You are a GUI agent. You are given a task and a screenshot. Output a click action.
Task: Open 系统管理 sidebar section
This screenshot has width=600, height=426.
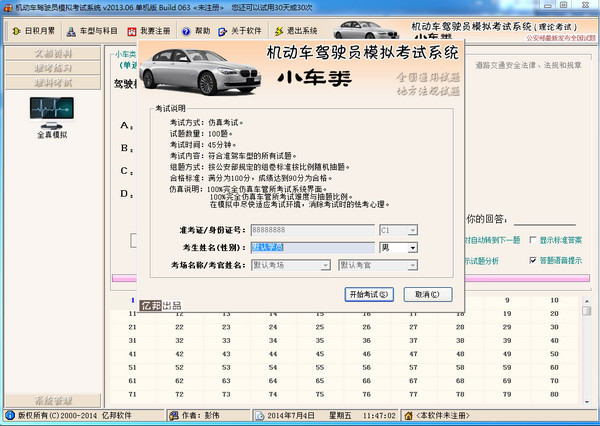[x=52, y=400]
